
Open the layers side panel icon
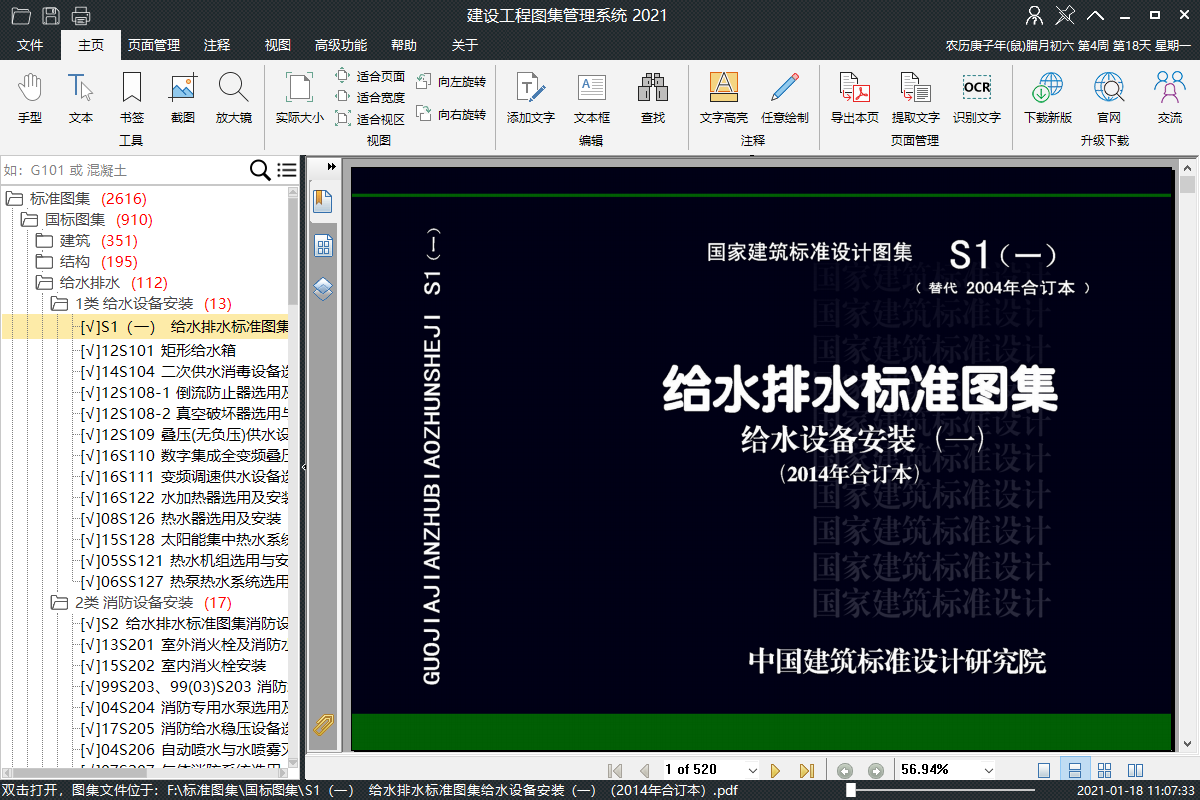coord(323,289)
